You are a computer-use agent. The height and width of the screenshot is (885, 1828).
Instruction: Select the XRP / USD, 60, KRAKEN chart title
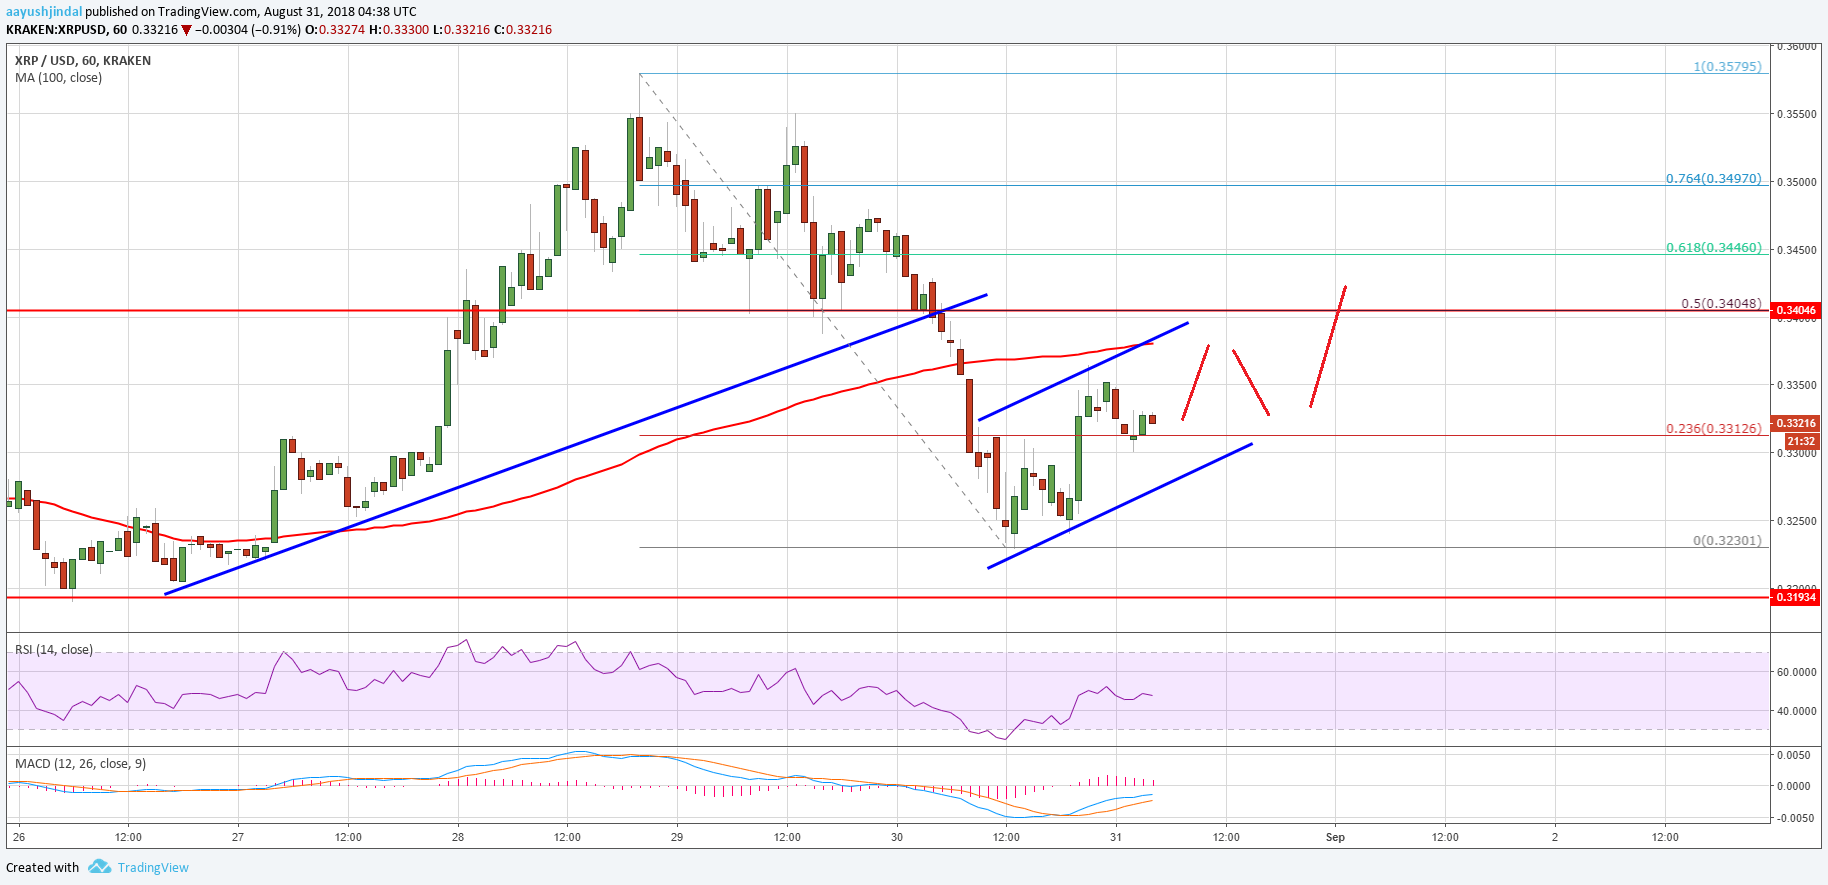83,61
